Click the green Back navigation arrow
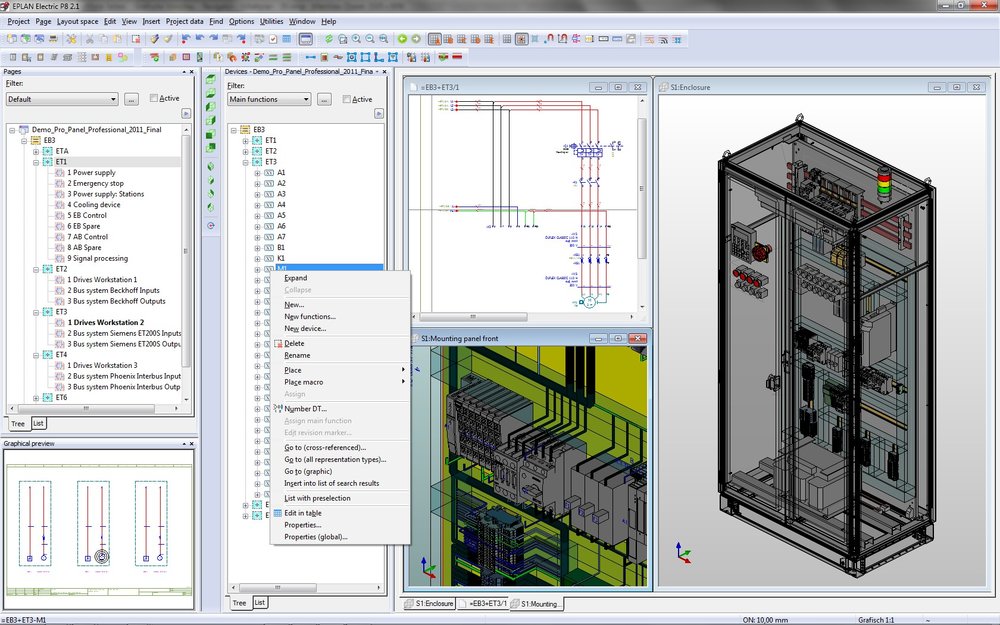The width and height of the screenshot is (1000, 625). tap(402, 39)
